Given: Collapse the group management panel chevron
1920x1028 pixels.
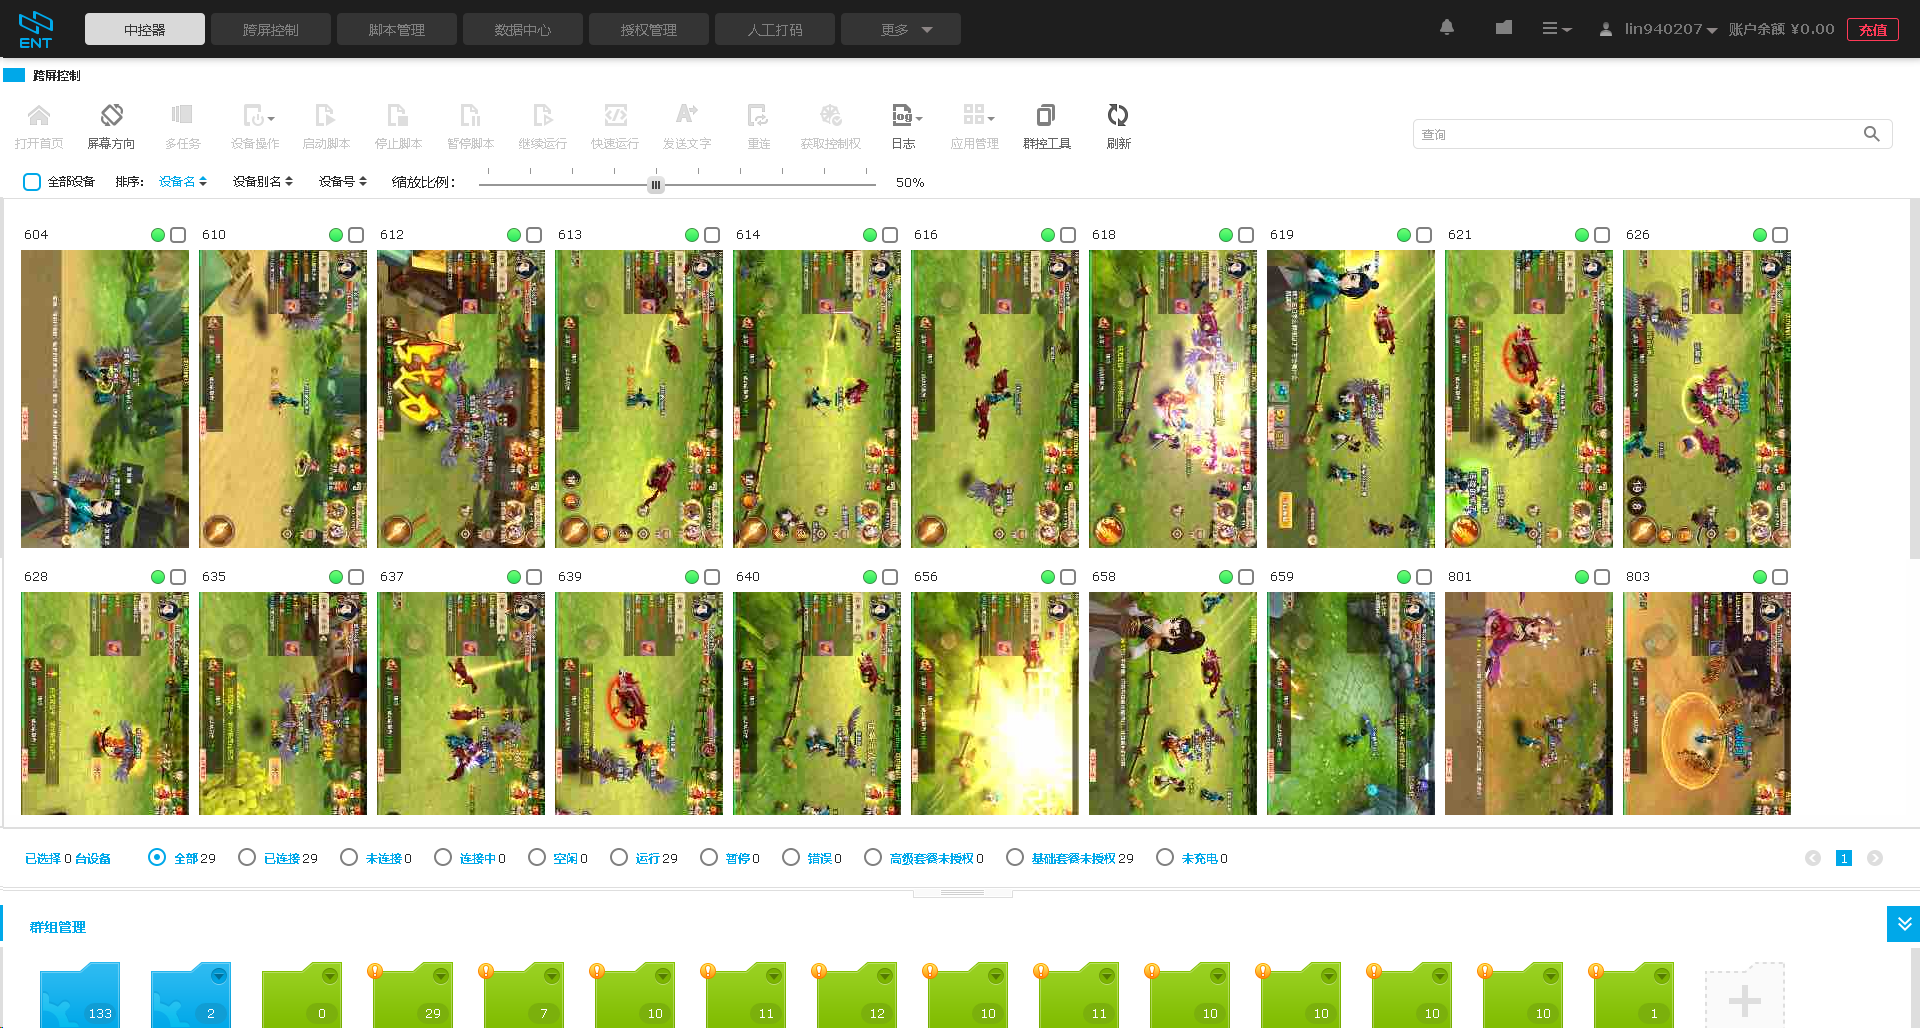Looking at the screenshot, I should pyautogui.click(x=1904, y=924).
